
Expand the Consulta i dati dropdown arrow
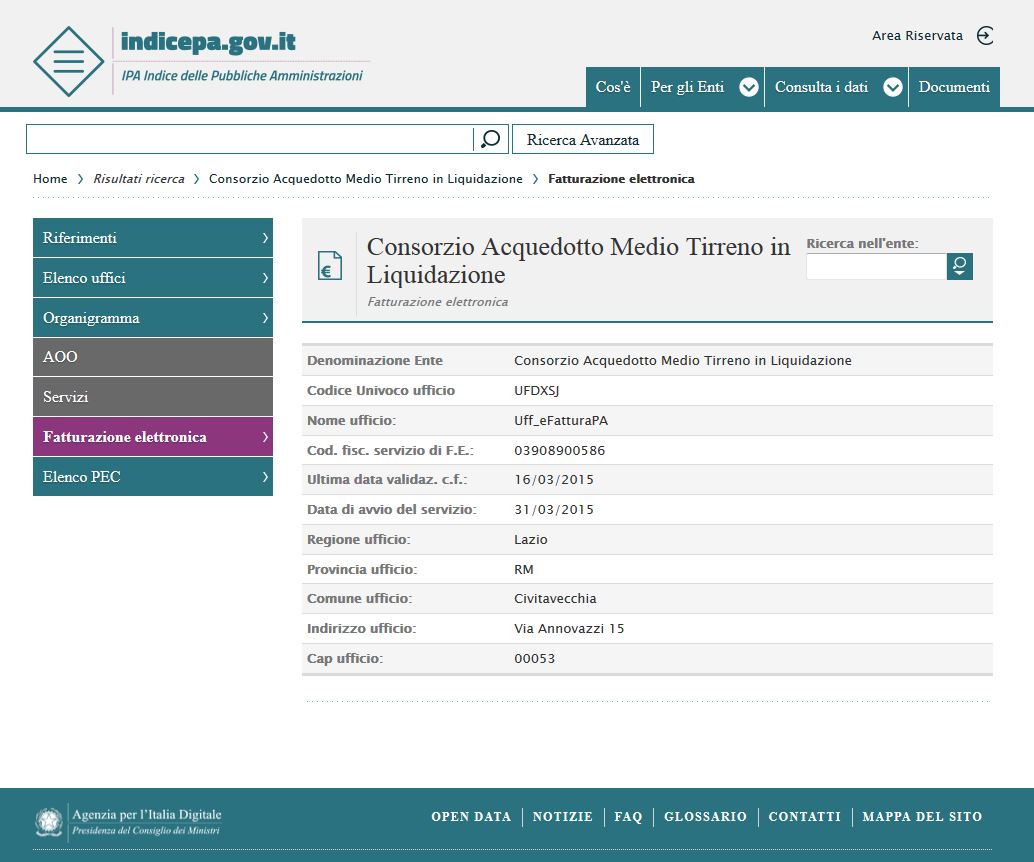point(892,87)
